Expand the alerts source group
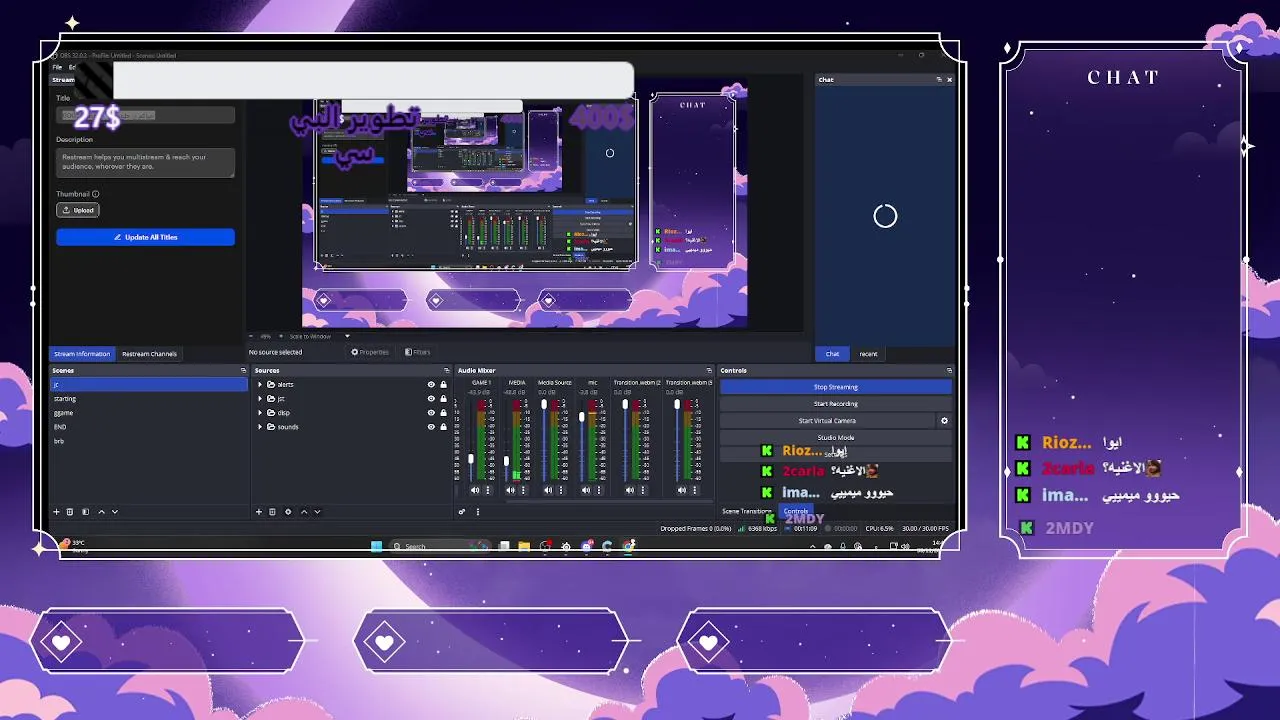This screenshot has height=720, width=1280. [x=260, y=385]
